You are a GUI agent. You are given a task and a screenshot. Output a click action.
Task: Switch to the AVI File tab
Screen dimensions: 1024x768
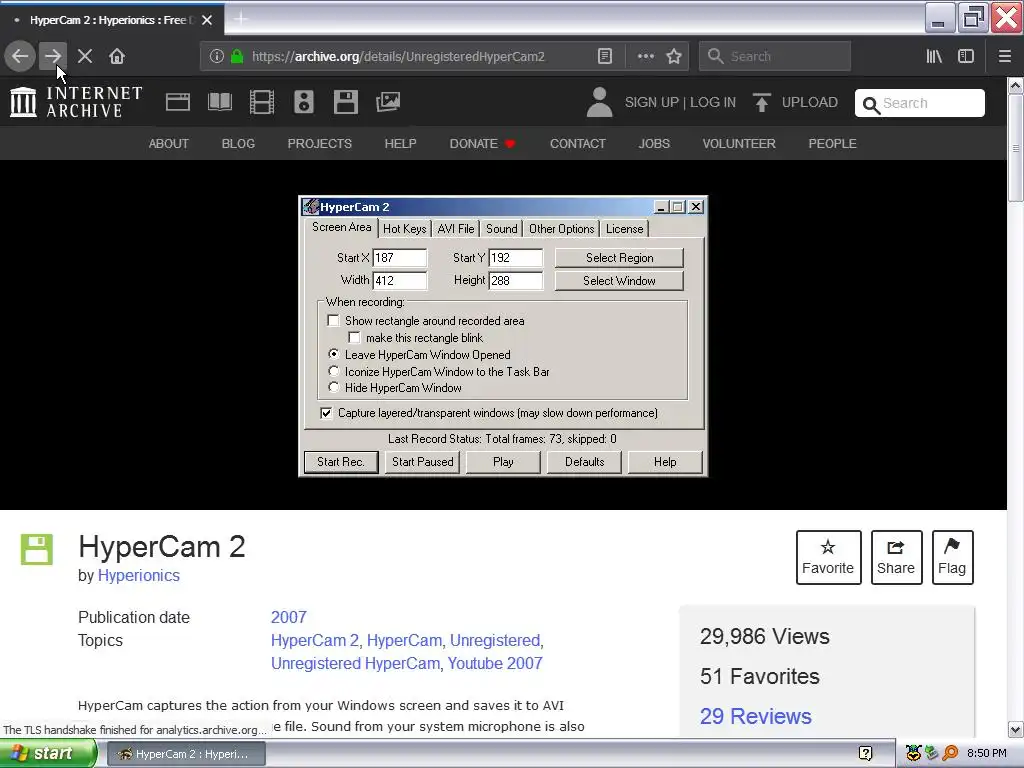coord(456,229)
